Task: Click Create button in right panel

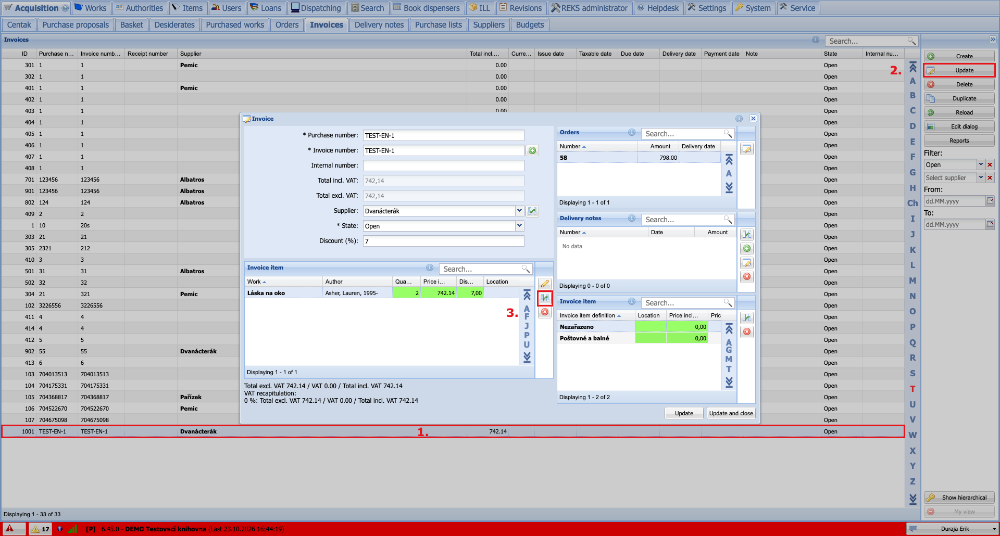Action: [959, 56]
